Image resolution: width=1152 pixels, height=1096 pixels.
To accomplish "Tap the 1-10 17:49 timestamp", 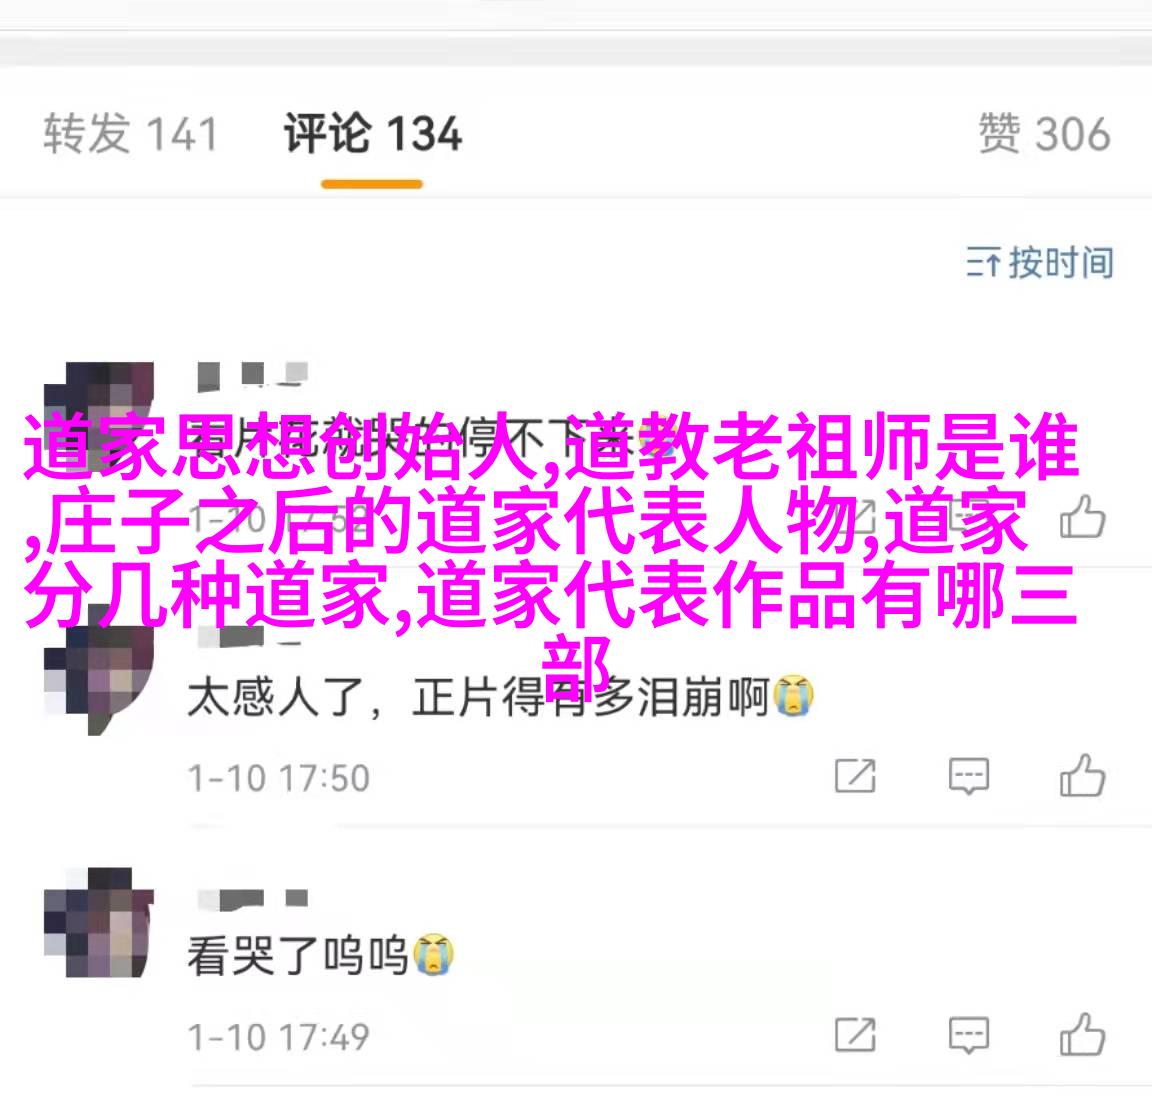I will (278, 1036).
